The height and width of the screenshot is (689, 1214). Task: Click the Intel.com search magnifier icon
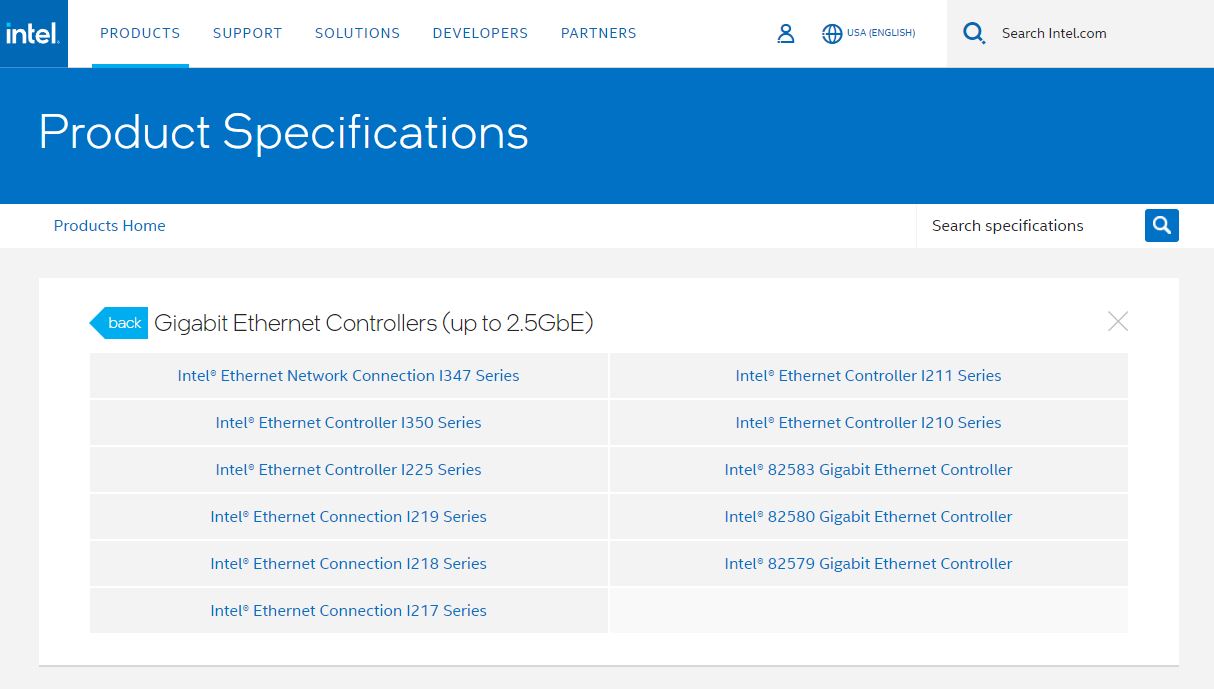[974, 34]
